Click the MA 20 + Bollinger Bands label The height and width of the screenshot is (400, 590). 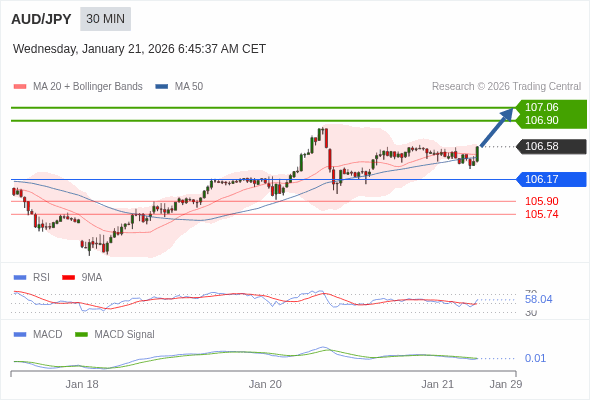88,87
